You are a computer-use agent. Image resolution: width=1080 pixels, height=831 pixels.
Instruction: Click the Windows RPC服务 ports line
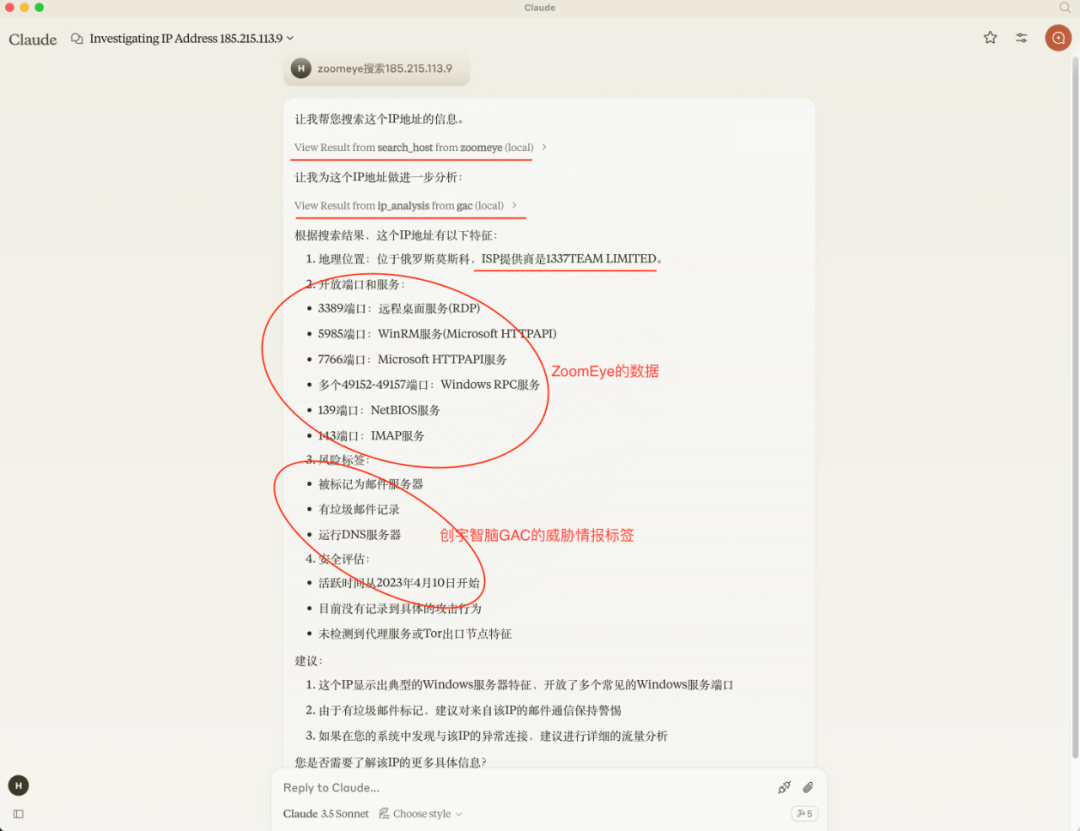428,385
